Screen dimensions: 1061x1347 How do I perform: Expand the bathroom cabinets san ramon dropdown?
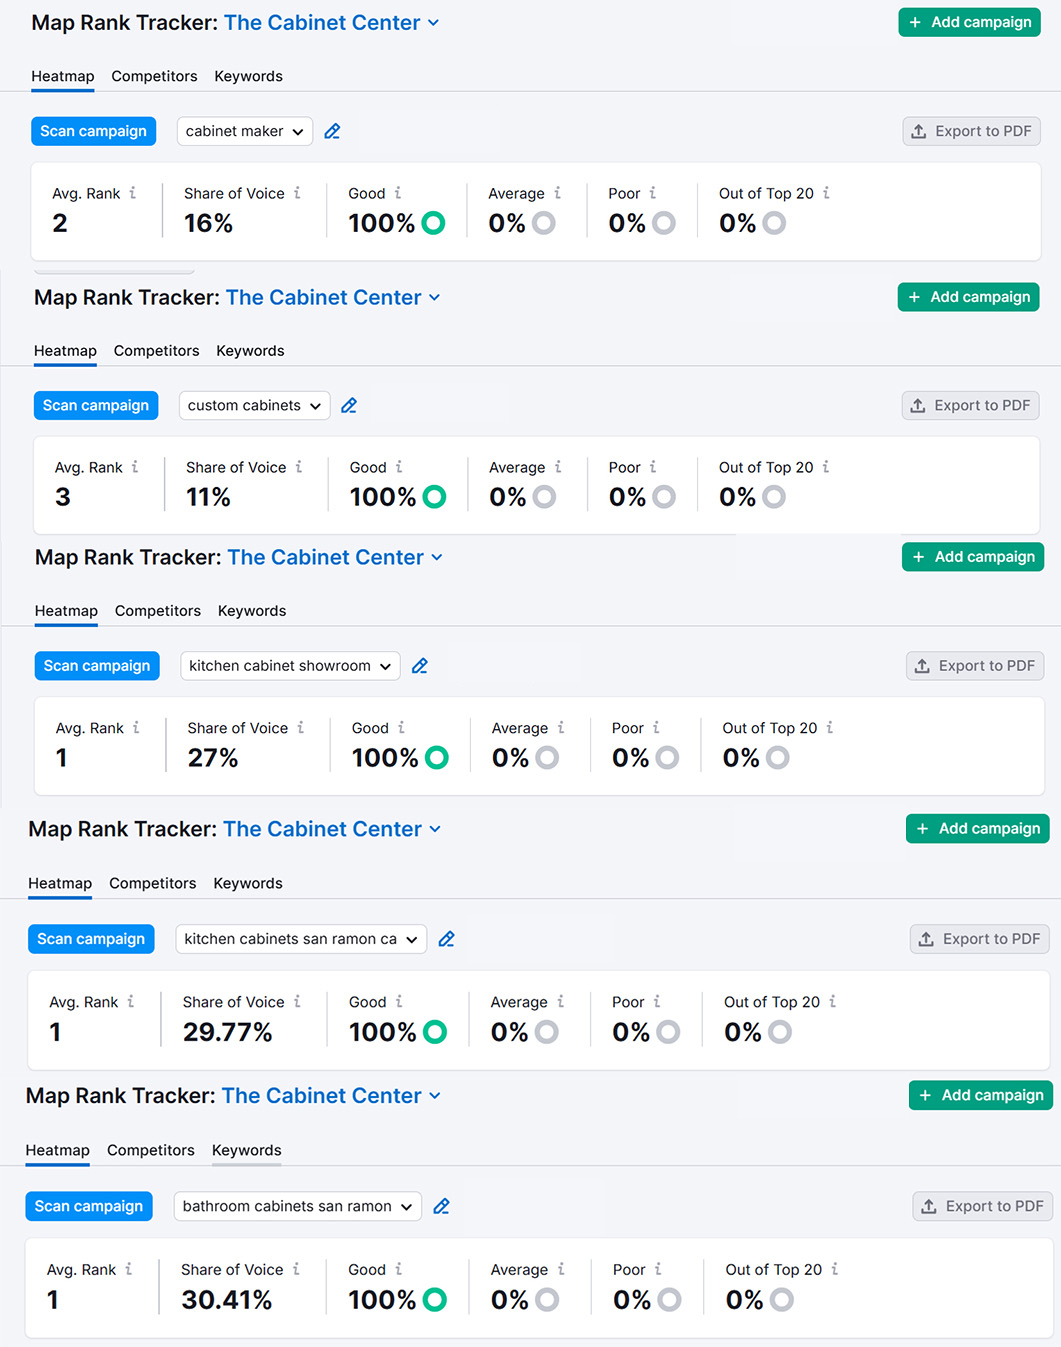coord(297,1206)
